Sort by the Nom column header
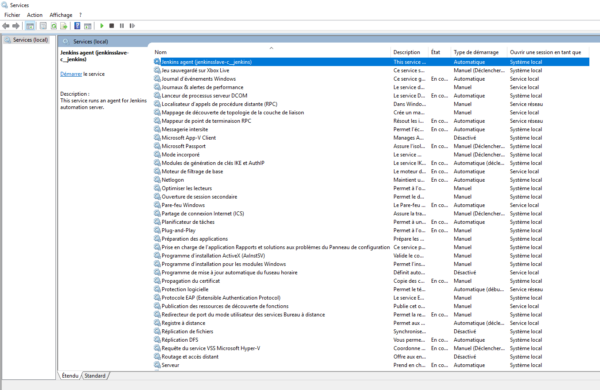Screen dimensions: 600x390 (x=161, y=52)
